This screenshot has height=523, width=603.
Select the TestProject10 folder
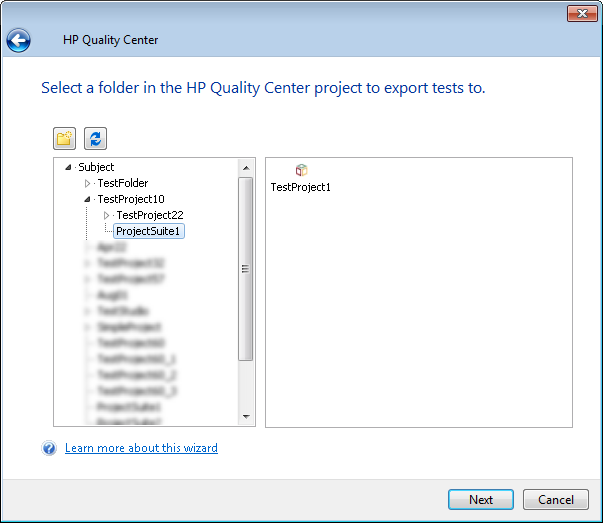coord(131,199)
